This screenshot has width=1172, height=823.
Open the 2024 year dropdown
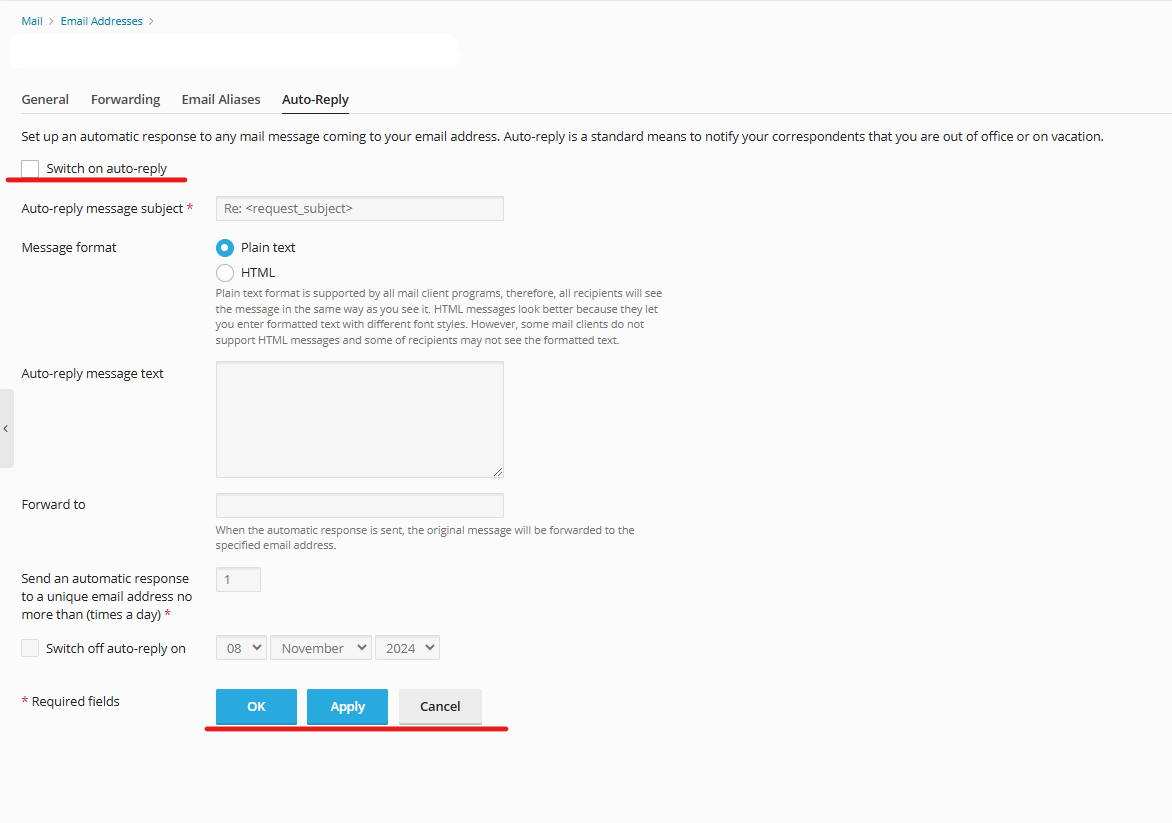tap(407, 648)
